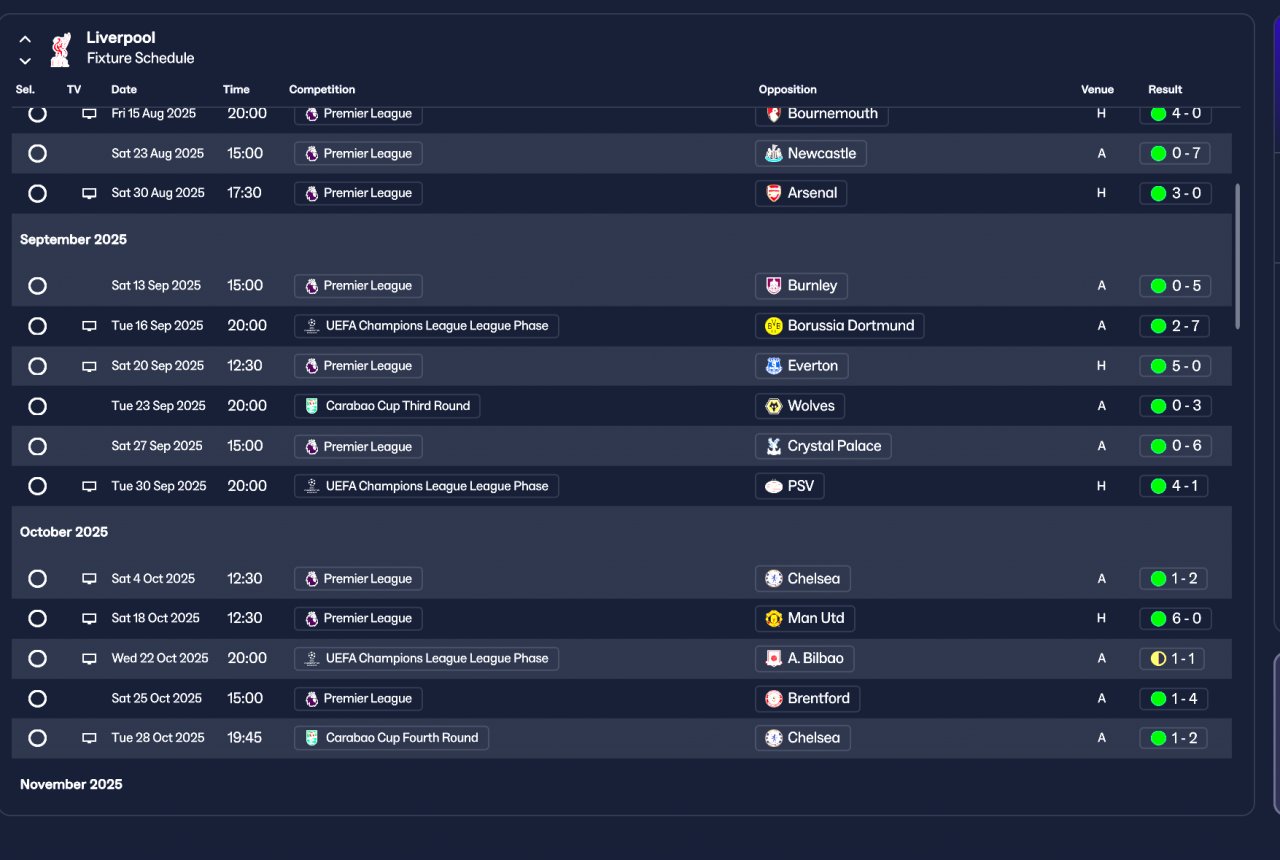Click the TV column header
This screenshot has width=1280, height=860.
[74, 90]
